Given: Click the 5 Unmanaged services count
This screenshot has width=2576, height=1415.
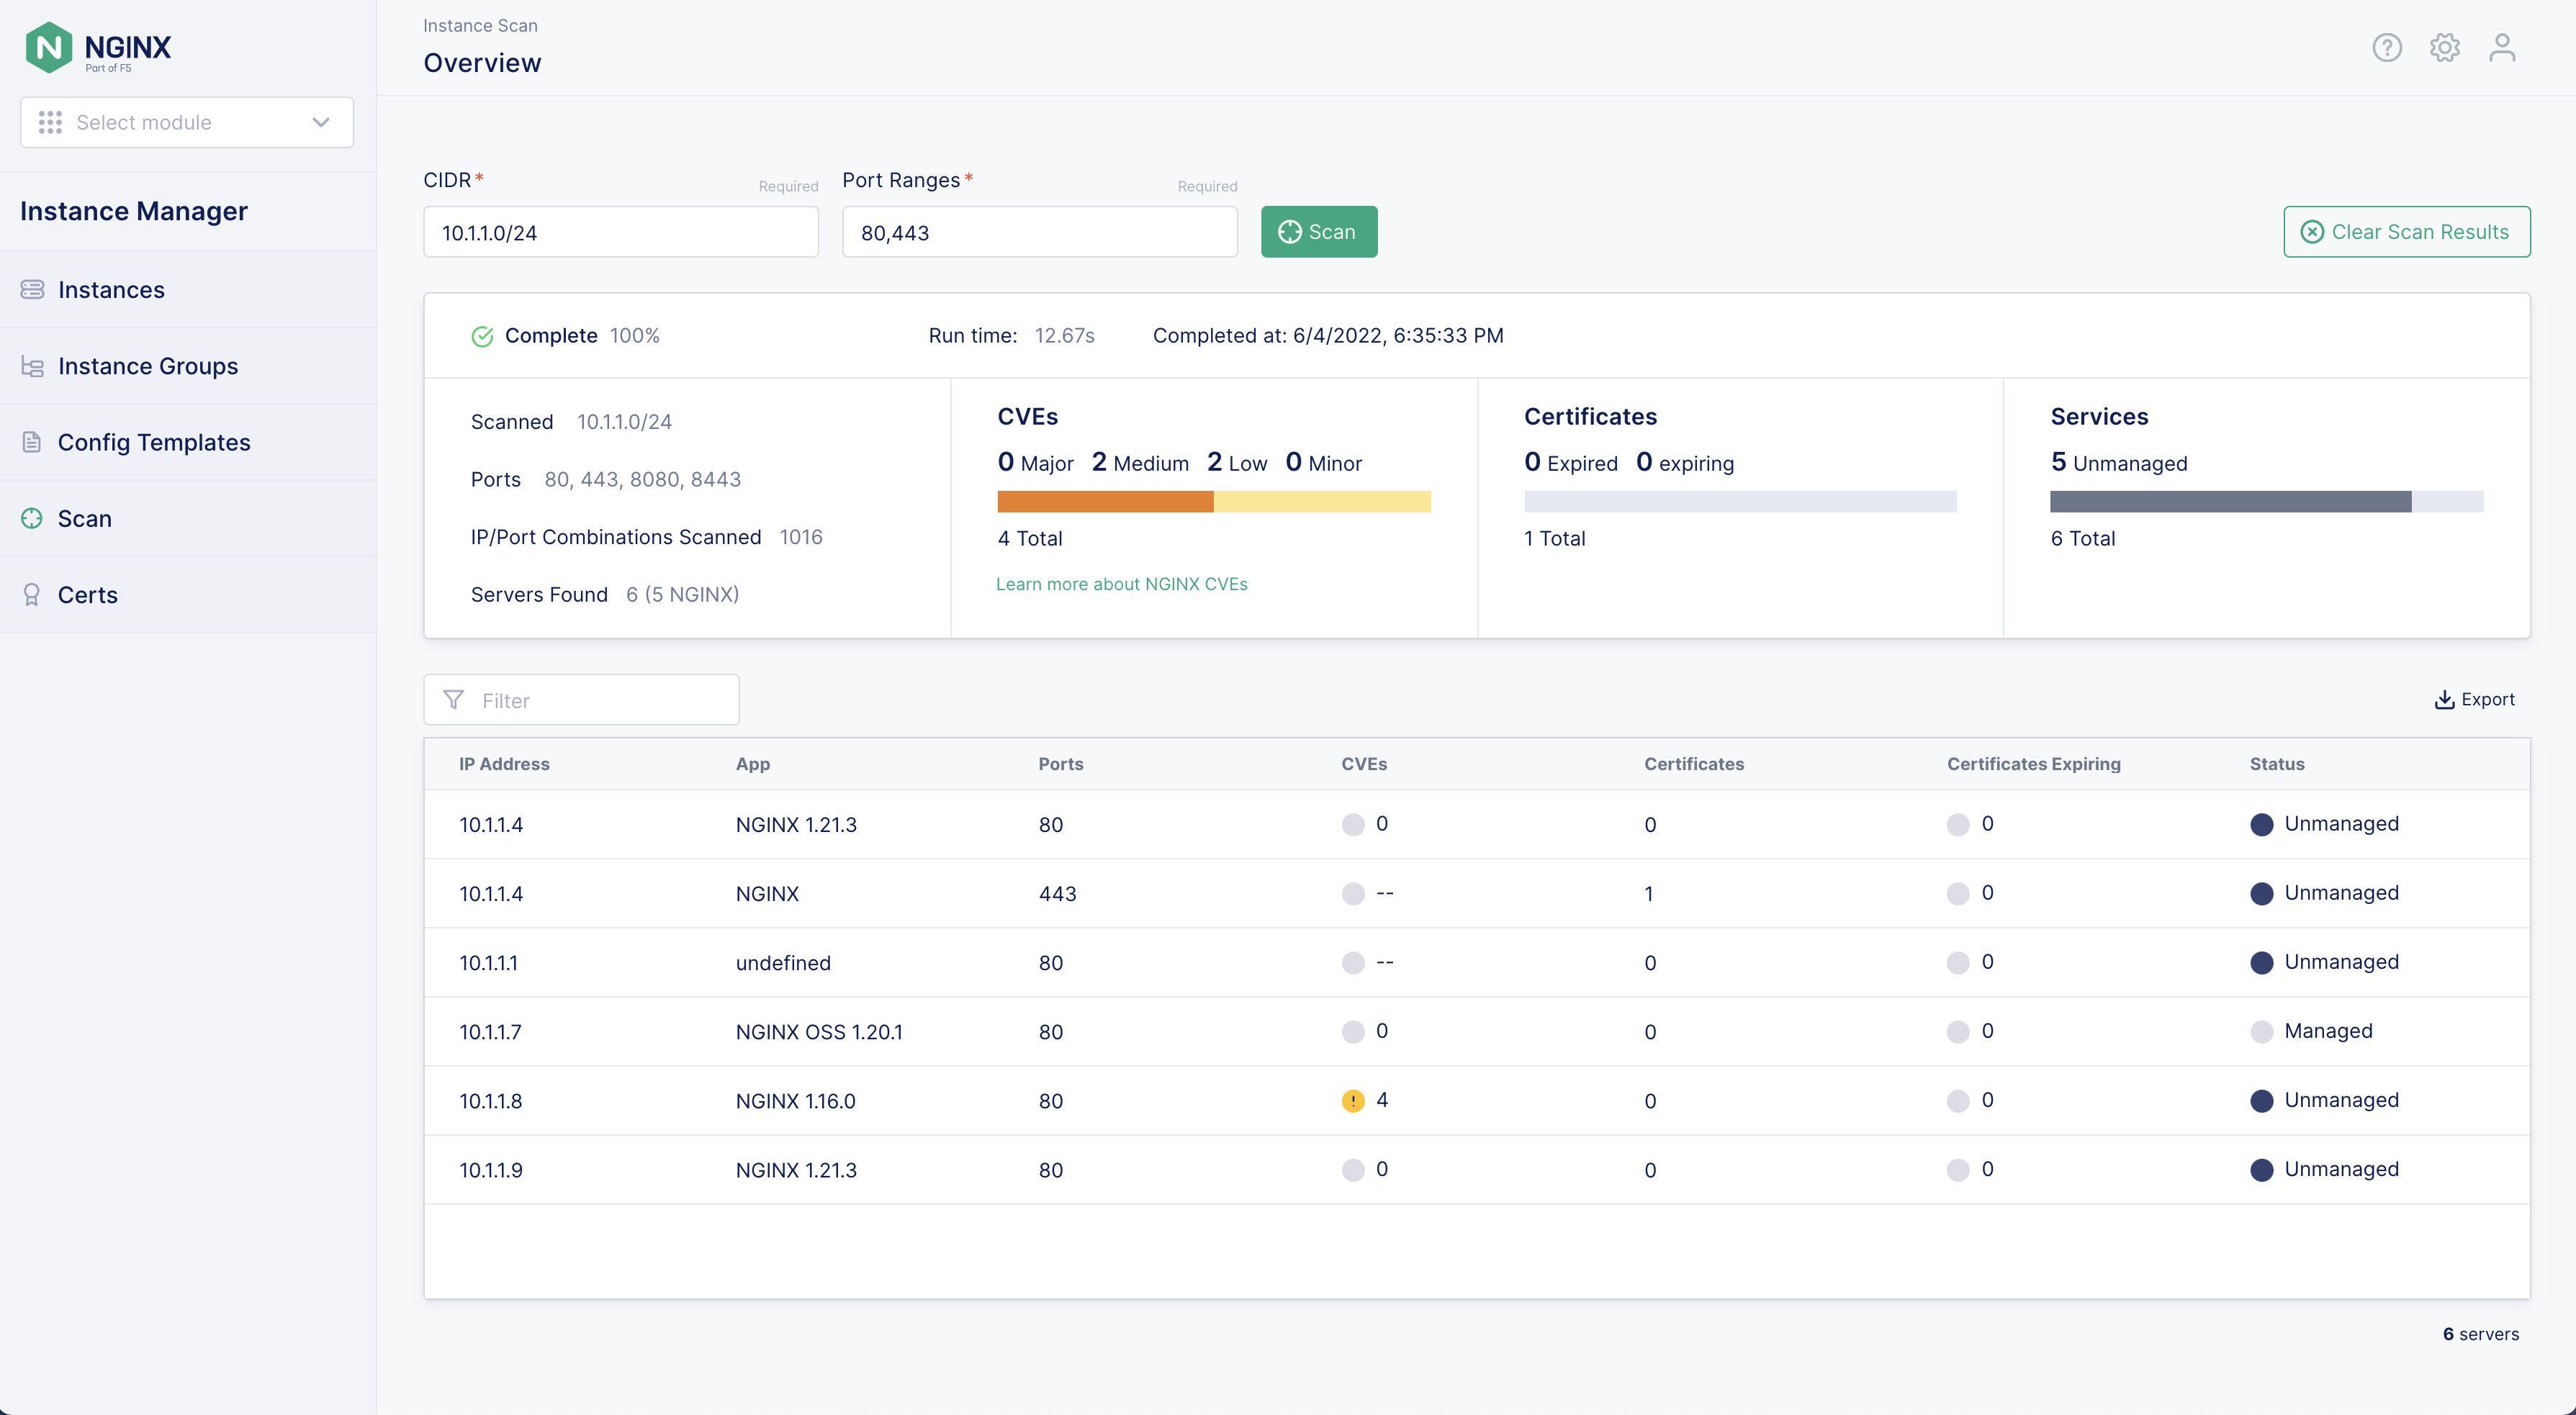Looking at the screenshot, I should [x=2119, y=462].
